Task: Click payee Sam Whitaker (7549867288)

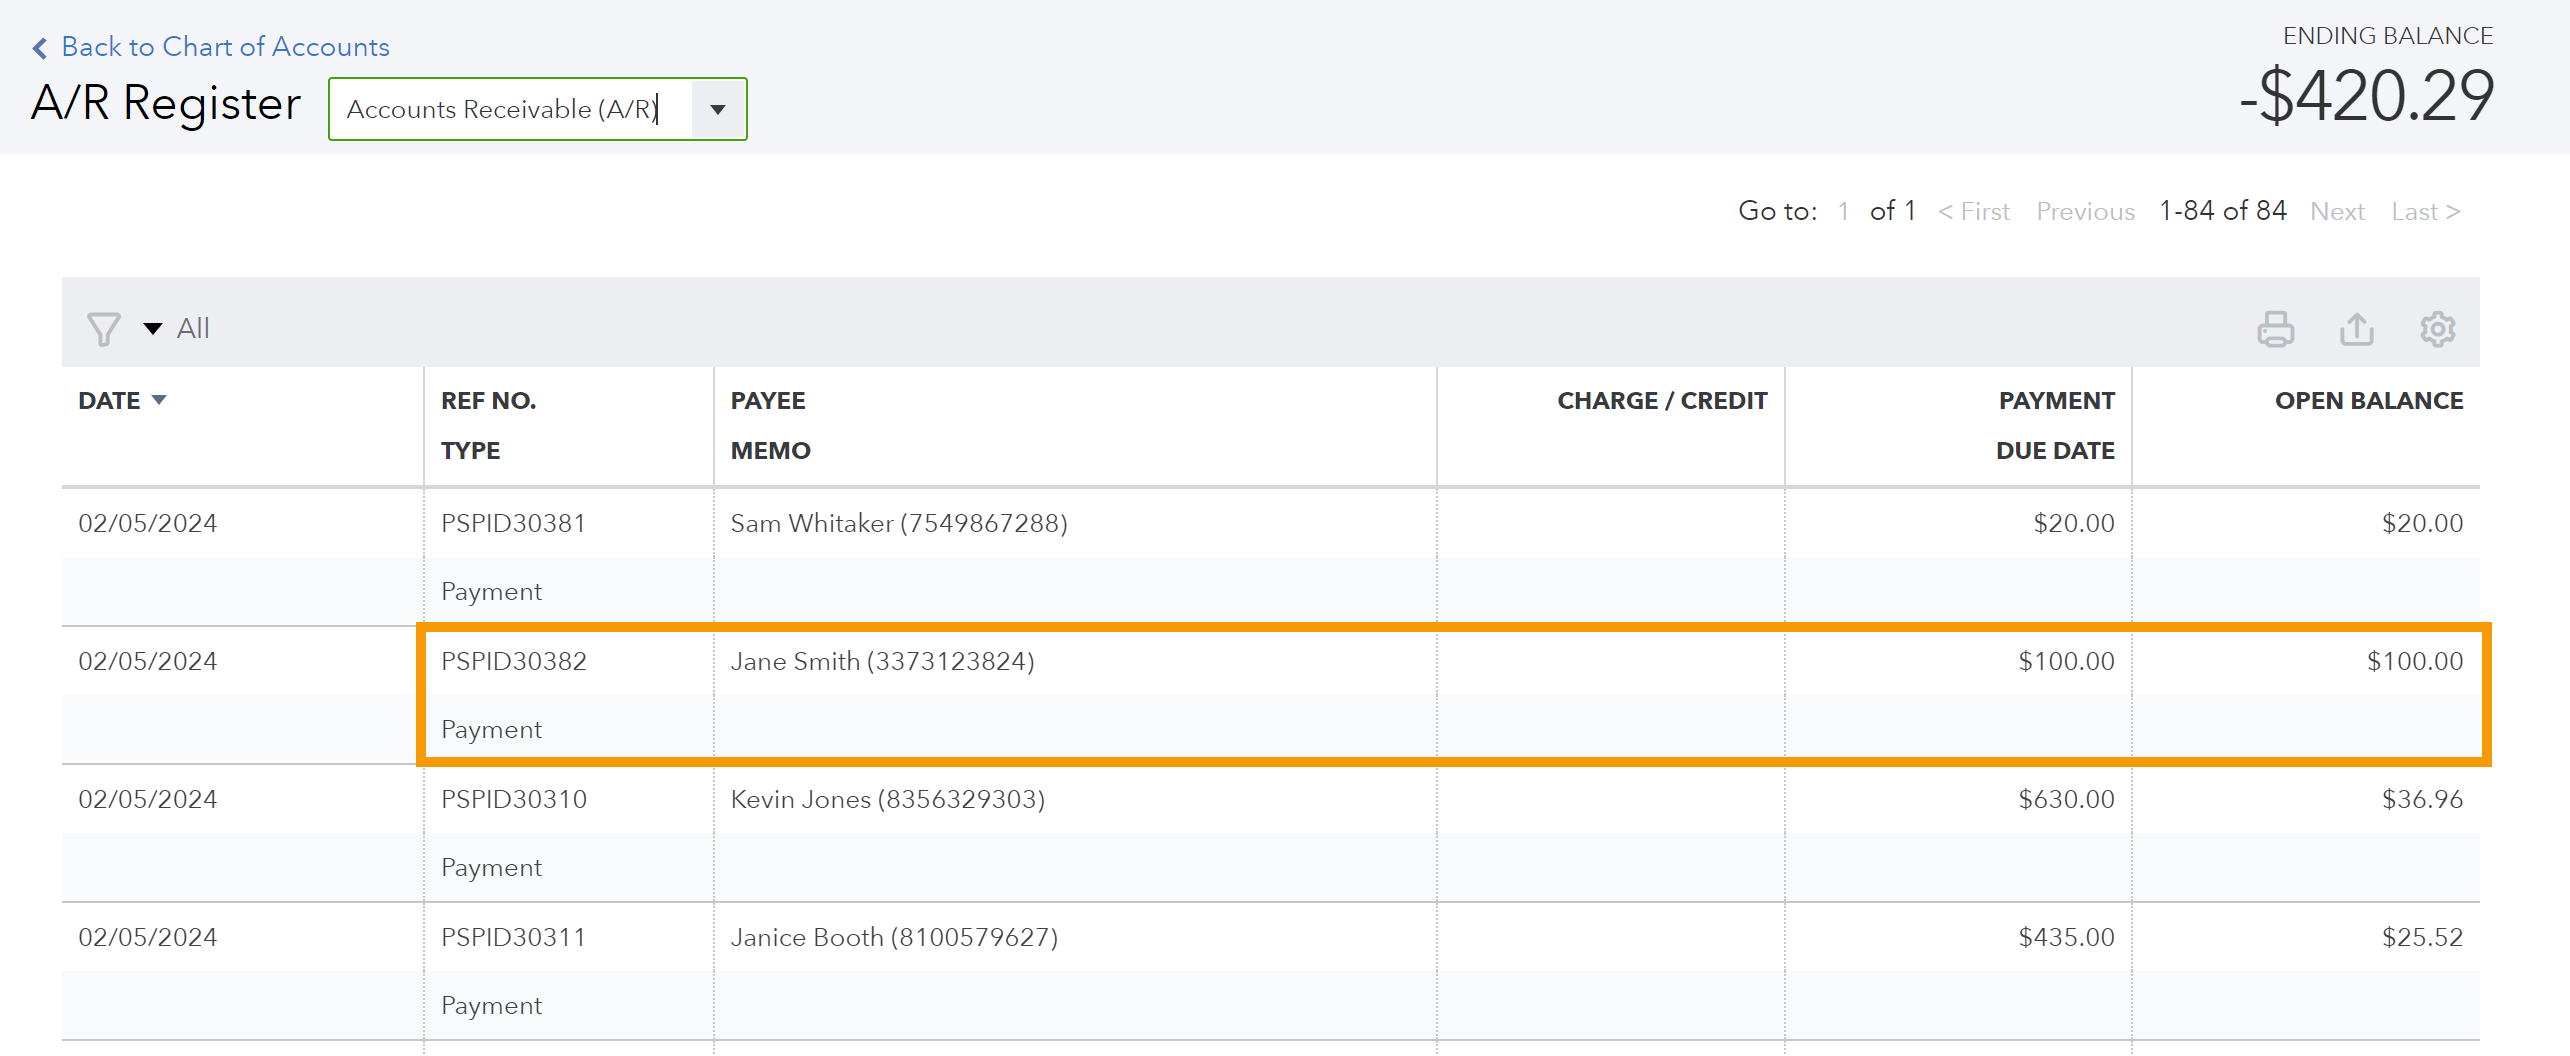Action: tap(899, 523)
